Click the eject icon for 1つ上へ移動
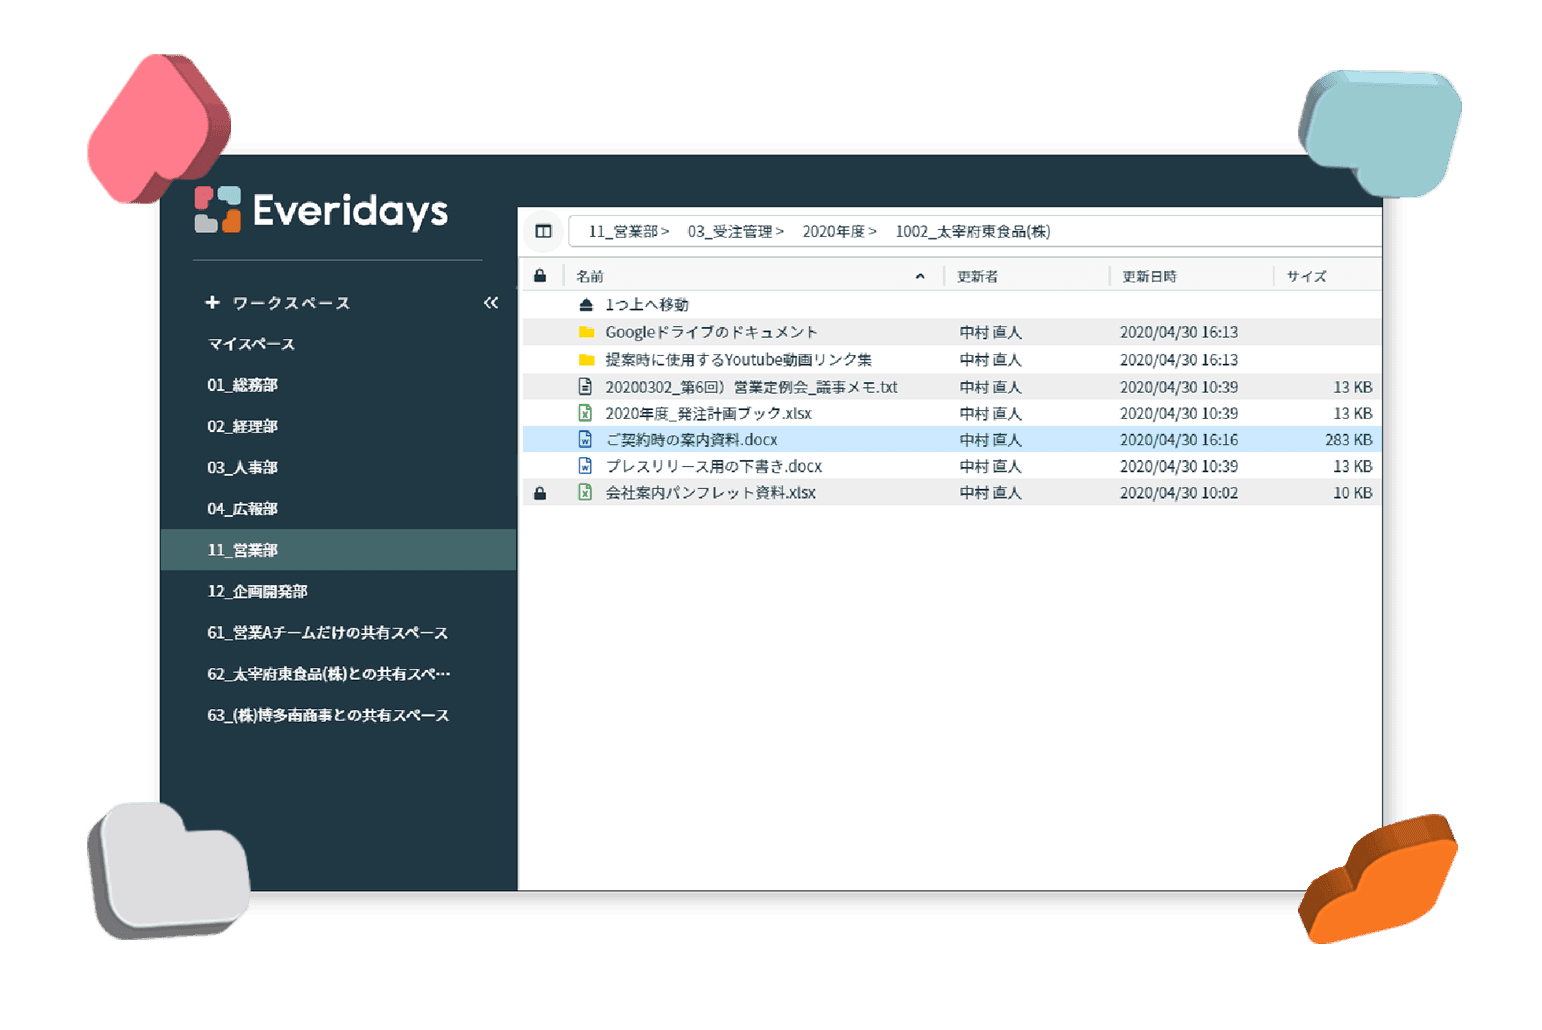 [586, 305]
